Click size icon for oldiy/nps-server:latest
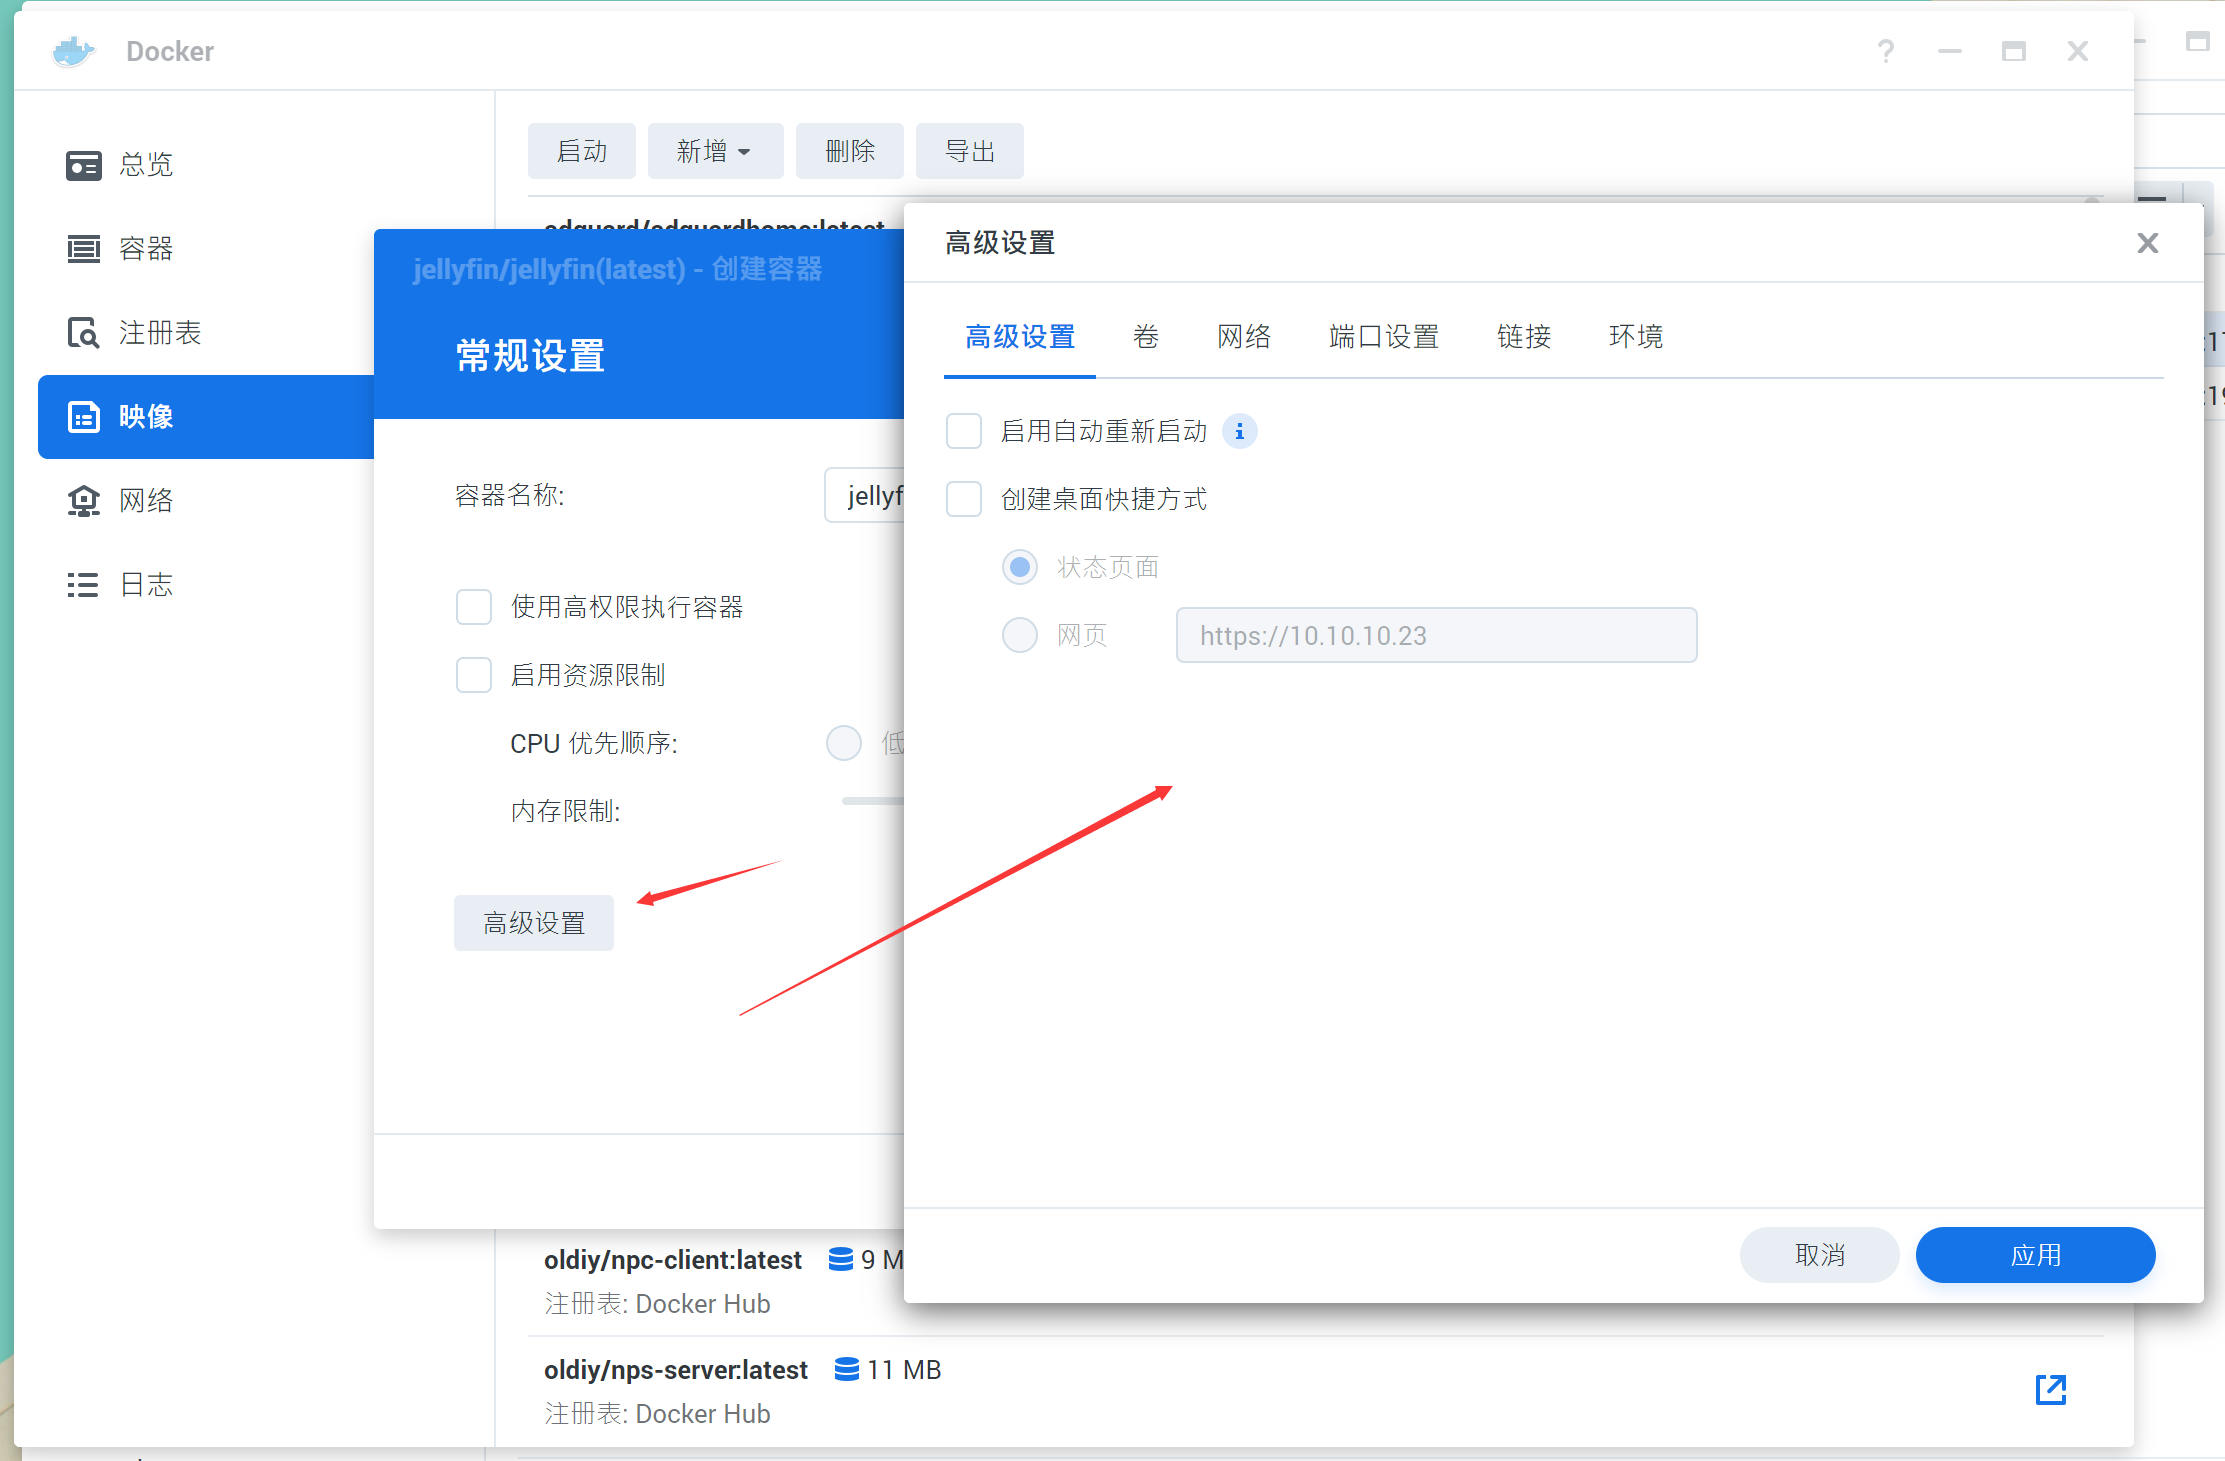 [x=847, y=1369]
